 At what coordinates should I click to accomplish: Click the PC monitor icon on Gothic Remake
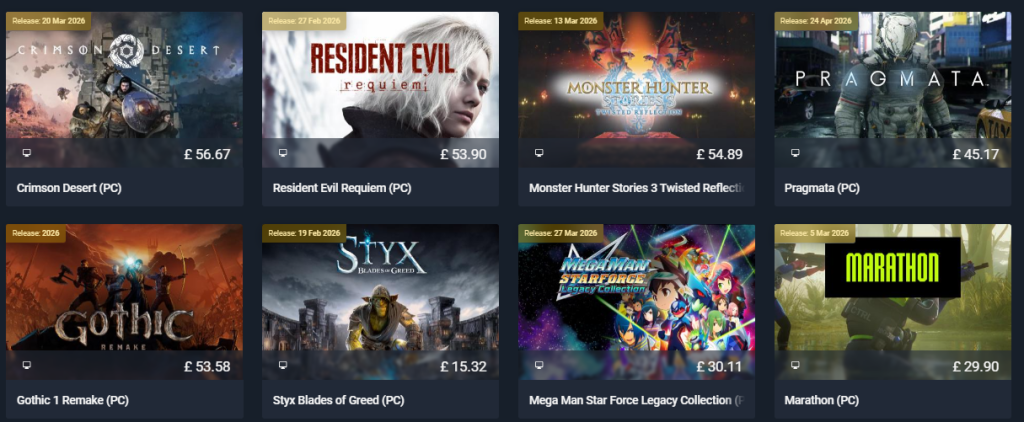click(27, 365)
